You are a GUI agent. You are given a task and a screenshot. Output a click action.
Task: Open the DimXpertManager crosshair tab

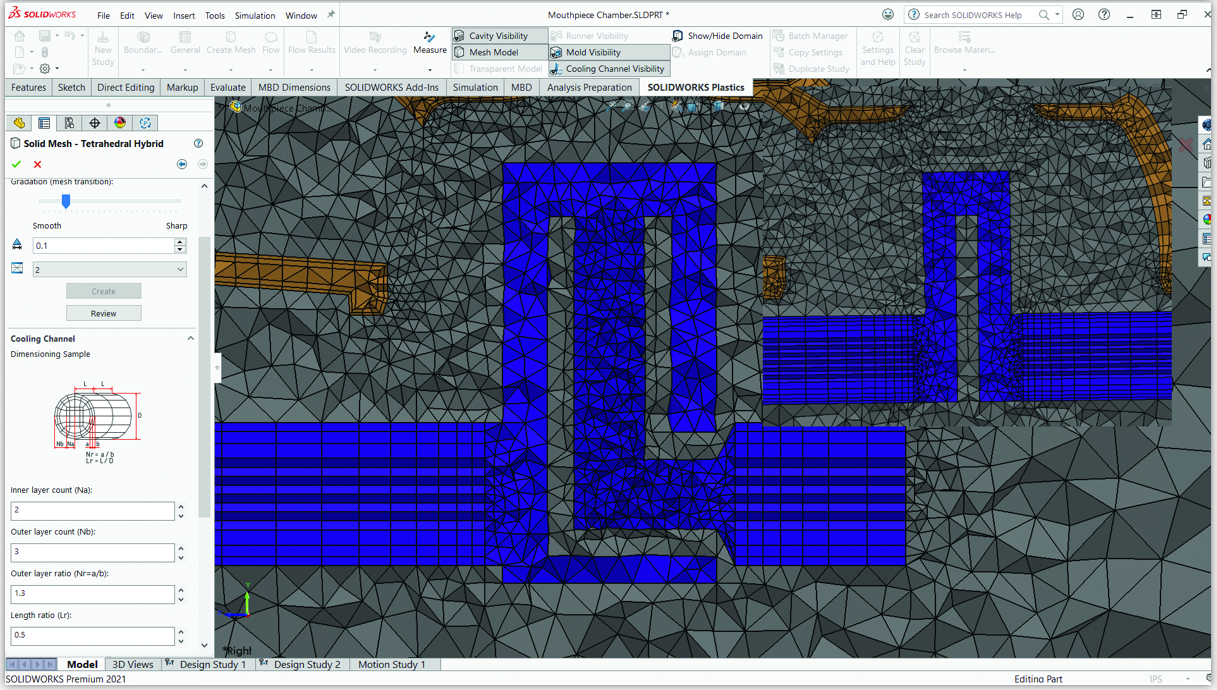click(95, 123)
